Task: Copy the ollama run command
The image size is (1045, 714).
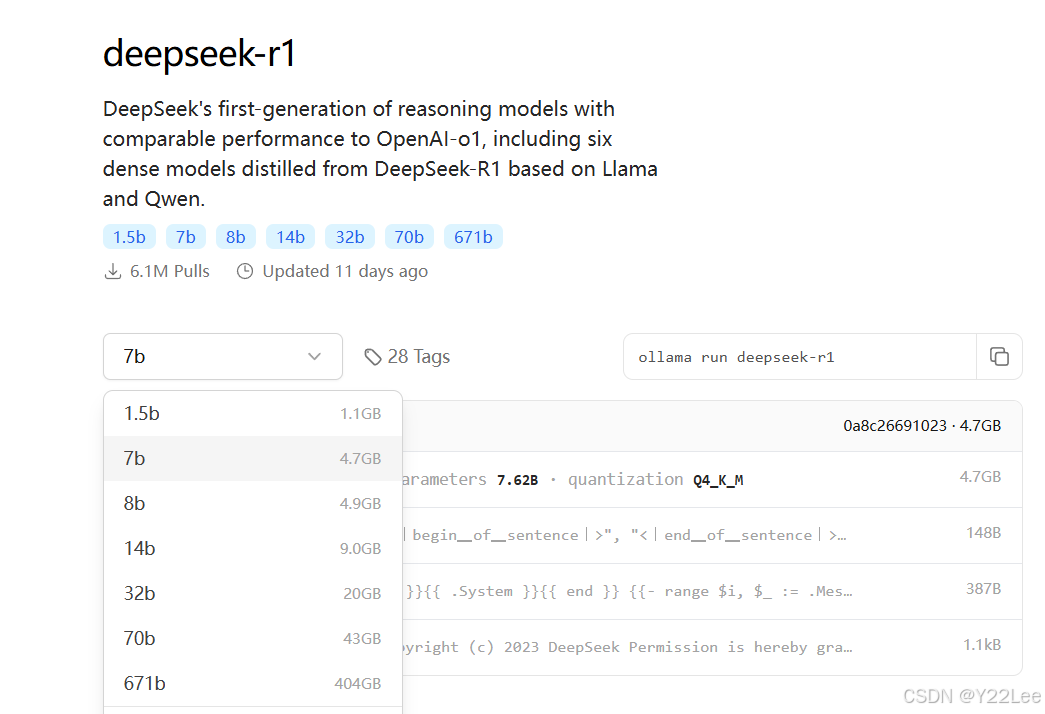Action: (999, 357)
